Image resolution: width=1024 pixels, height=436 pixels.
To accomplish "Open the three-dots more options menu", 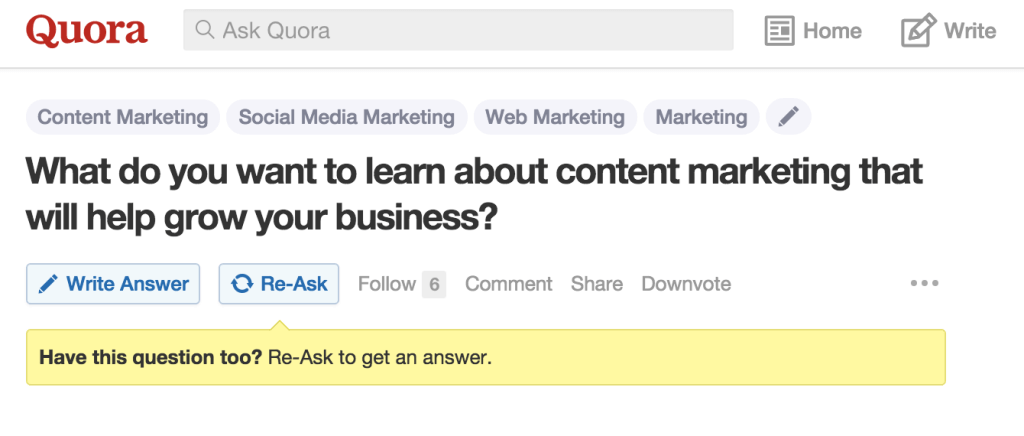I will click(x=925, y=283).
